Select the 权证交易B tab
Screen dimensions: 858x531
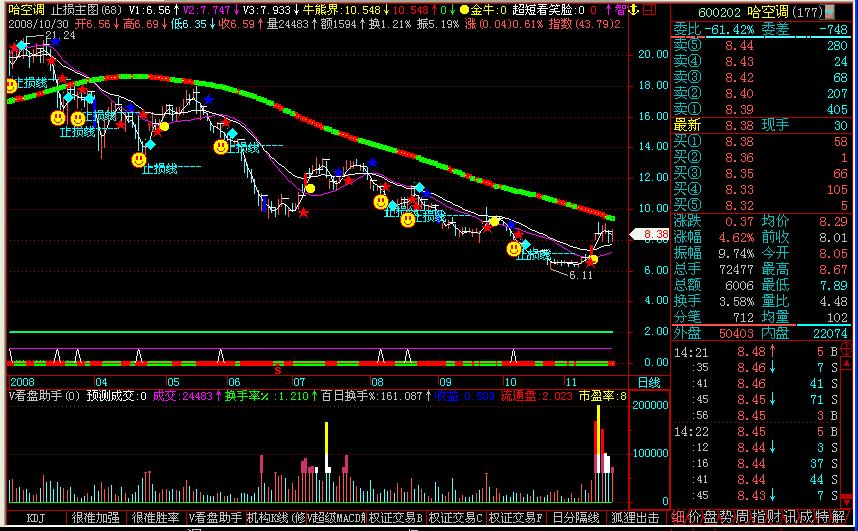tap(396, 517)
